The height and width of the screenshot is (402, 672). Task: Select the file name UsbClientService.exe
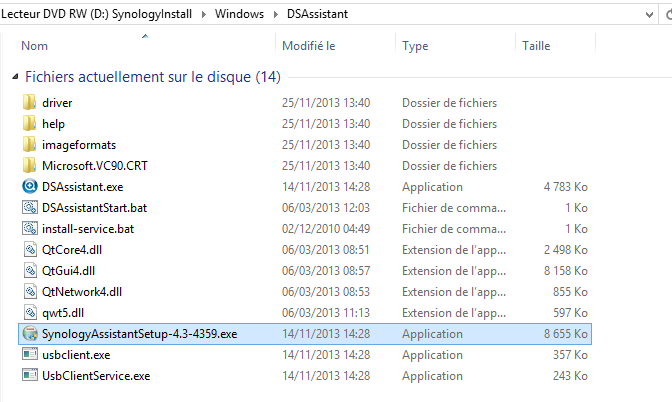point(96,376)
